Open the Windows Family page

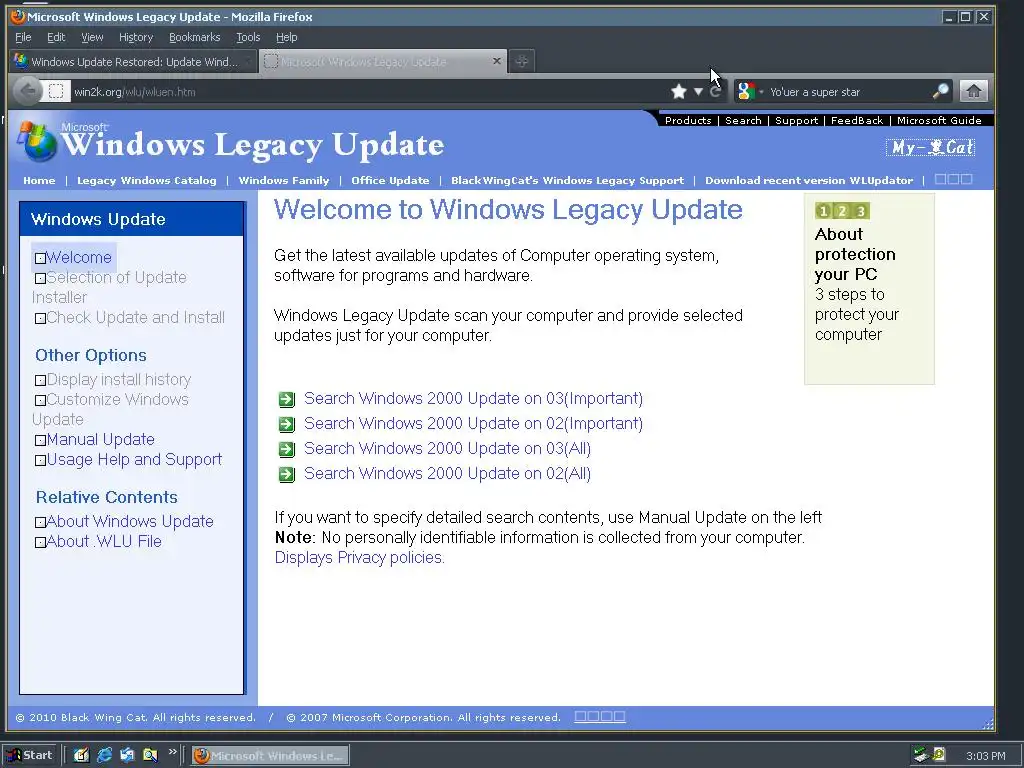(283, 180)
